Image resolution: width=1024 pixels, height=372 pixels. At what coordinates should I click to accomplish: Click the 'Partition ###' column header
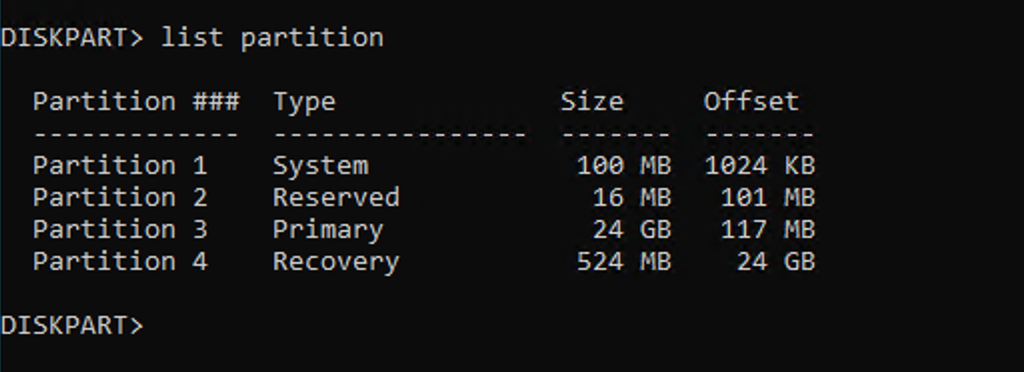pyautogui.click(x=136, y=101)
